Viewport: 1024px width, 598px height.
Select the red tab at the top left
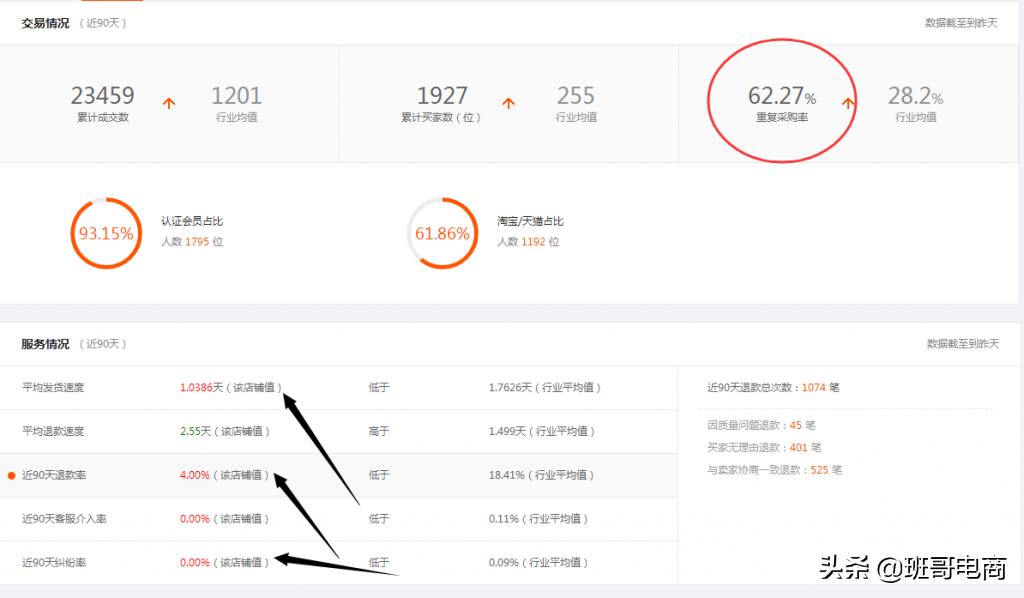(x=110, y=3)
